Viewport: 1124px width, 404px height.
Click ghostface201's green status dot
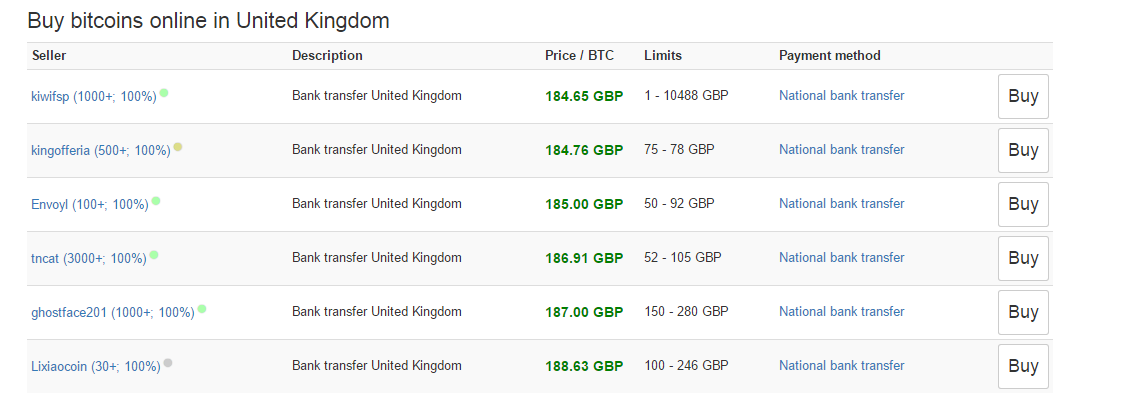[x=202, y=309]
